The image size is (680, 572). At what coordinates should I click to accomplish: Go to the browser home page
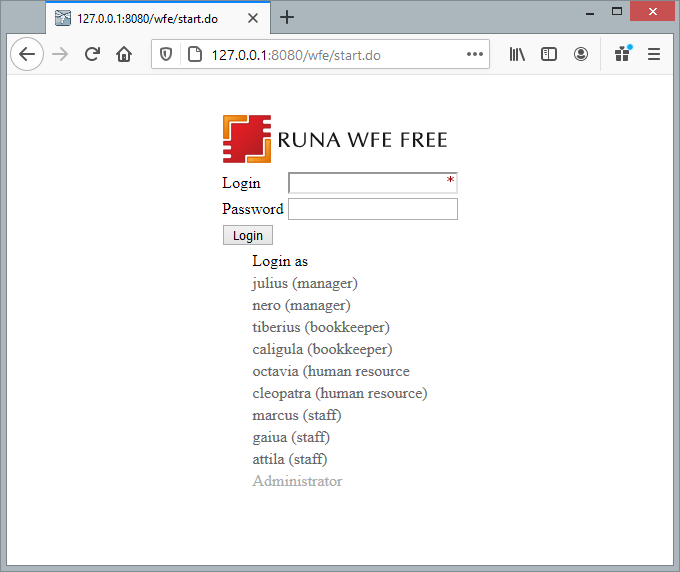[x=124, y=55]
